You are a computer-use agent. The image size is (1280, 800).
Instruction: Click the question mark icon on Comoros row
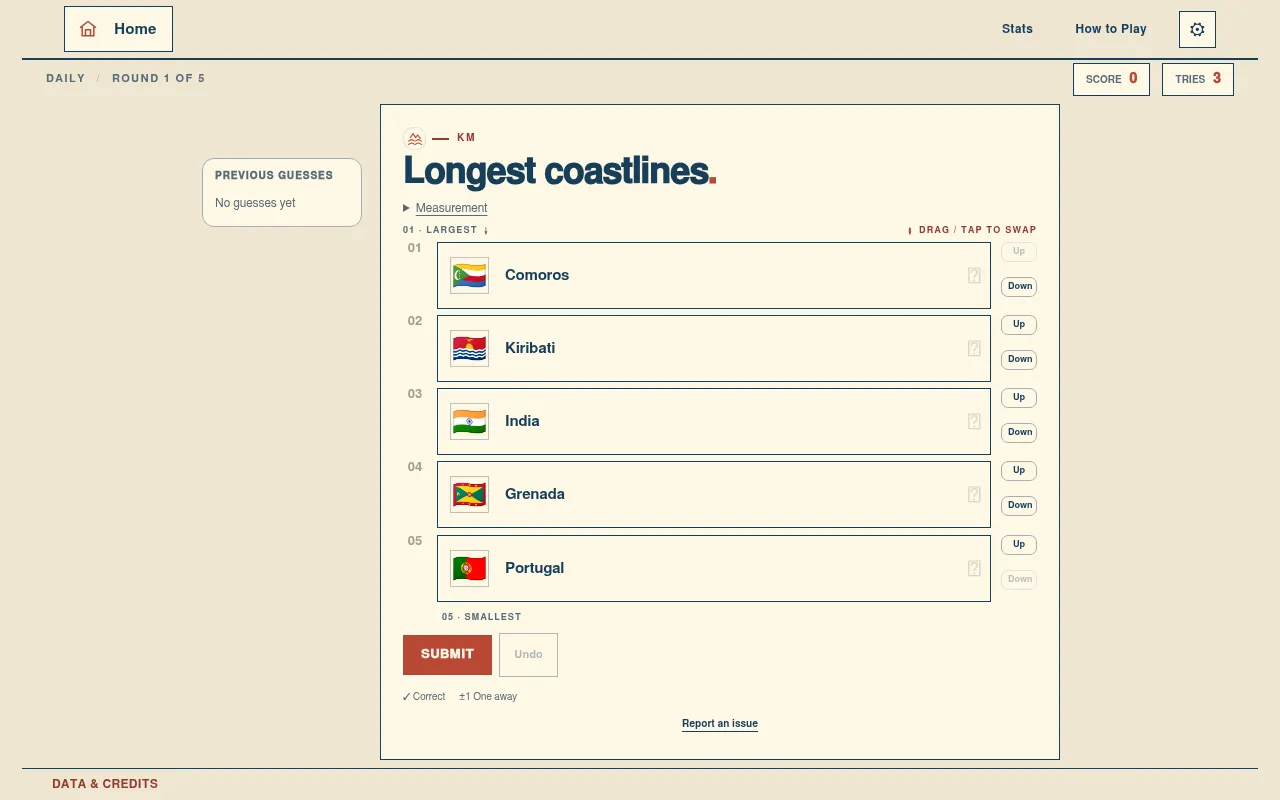click(974, 275)
